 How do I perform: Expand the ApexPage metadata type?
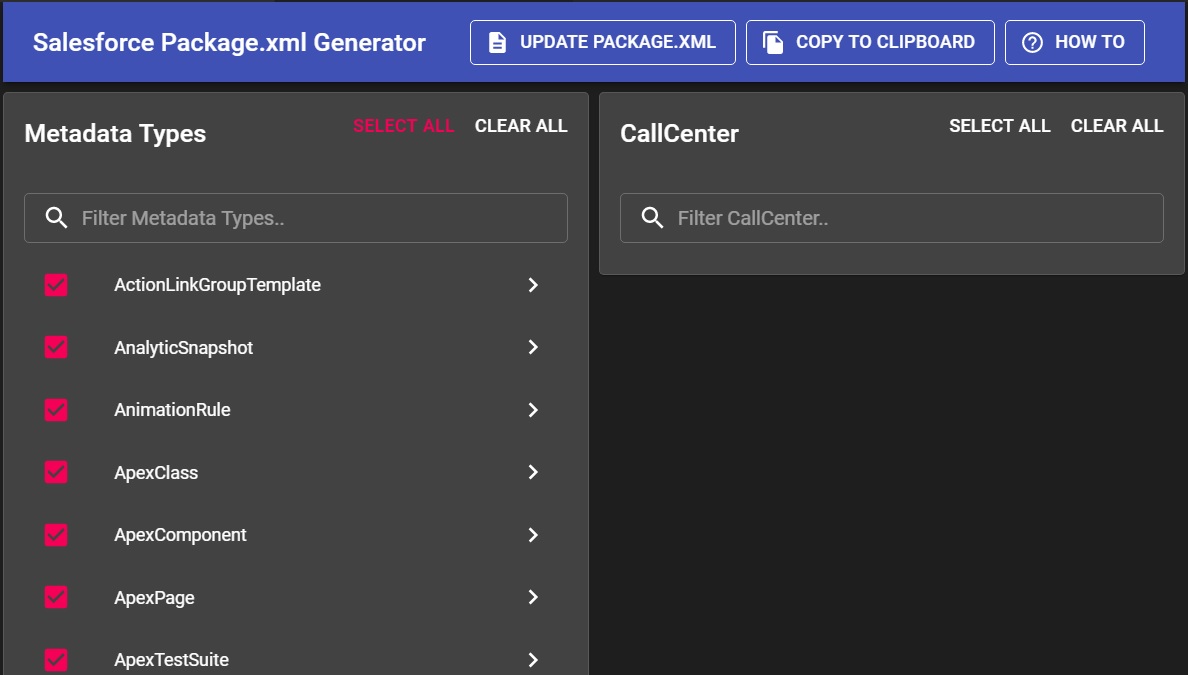(x=533, y=597)
